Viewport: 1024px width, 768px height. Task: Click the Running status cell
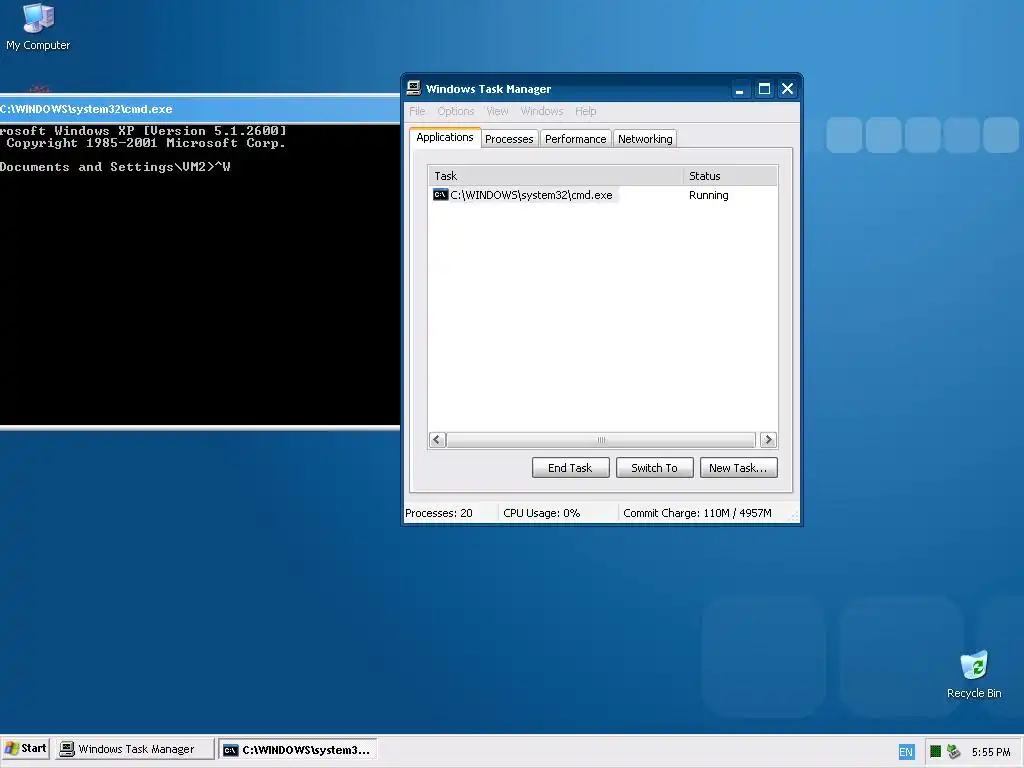(x=709, y=195)
